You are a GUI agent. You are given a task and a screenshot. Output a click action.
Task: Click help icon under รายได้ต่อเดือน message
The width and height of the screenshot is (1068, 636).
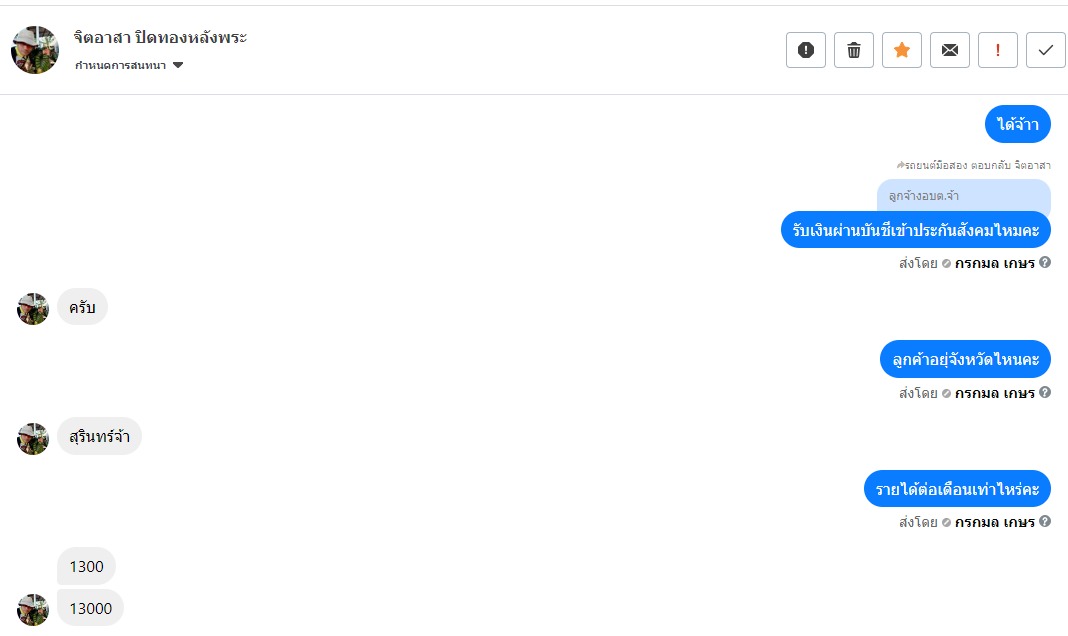coord(1045,522)
